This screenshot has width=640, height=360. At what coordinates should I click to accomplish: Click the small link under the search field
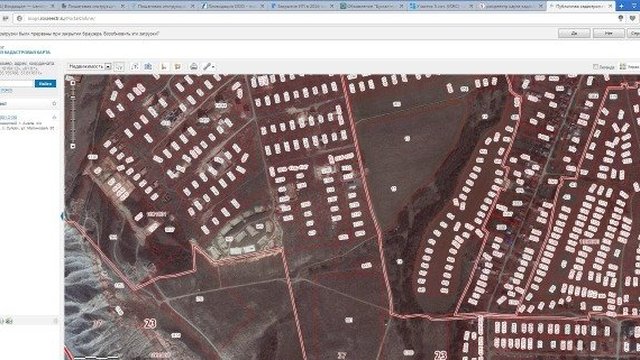point(6,91)
